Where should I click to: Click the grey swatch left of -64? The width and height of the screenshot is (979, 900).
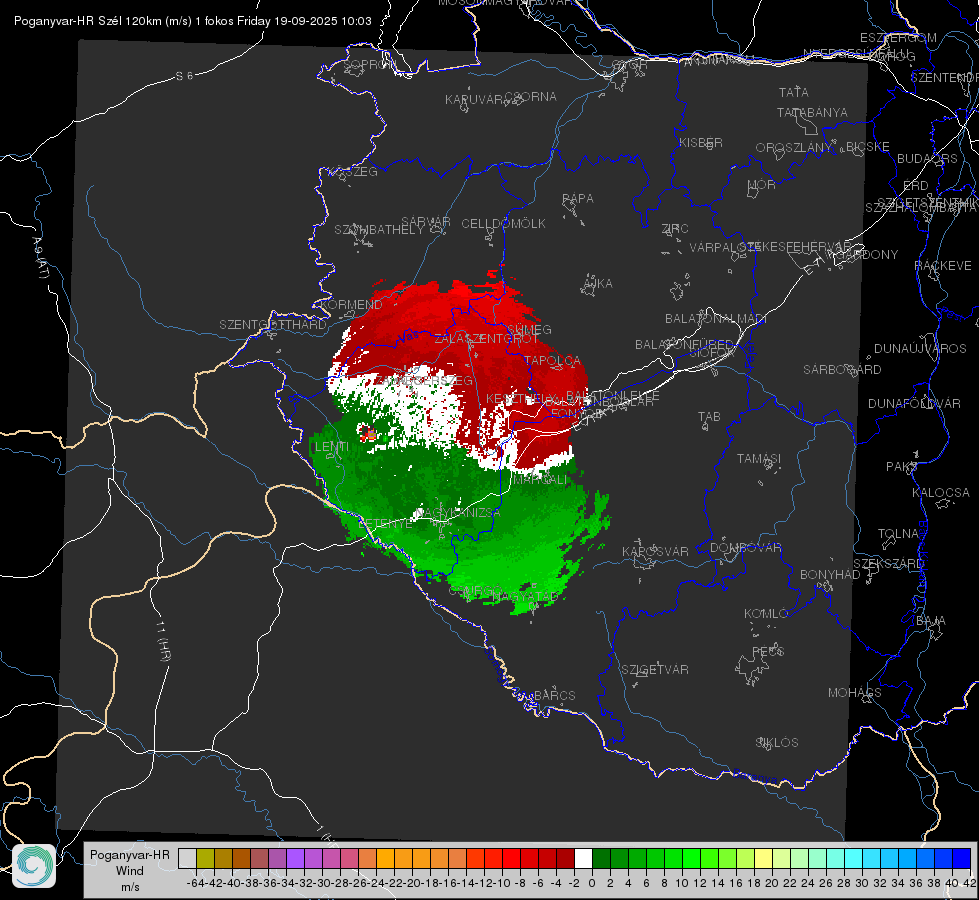tap(187, 858)
